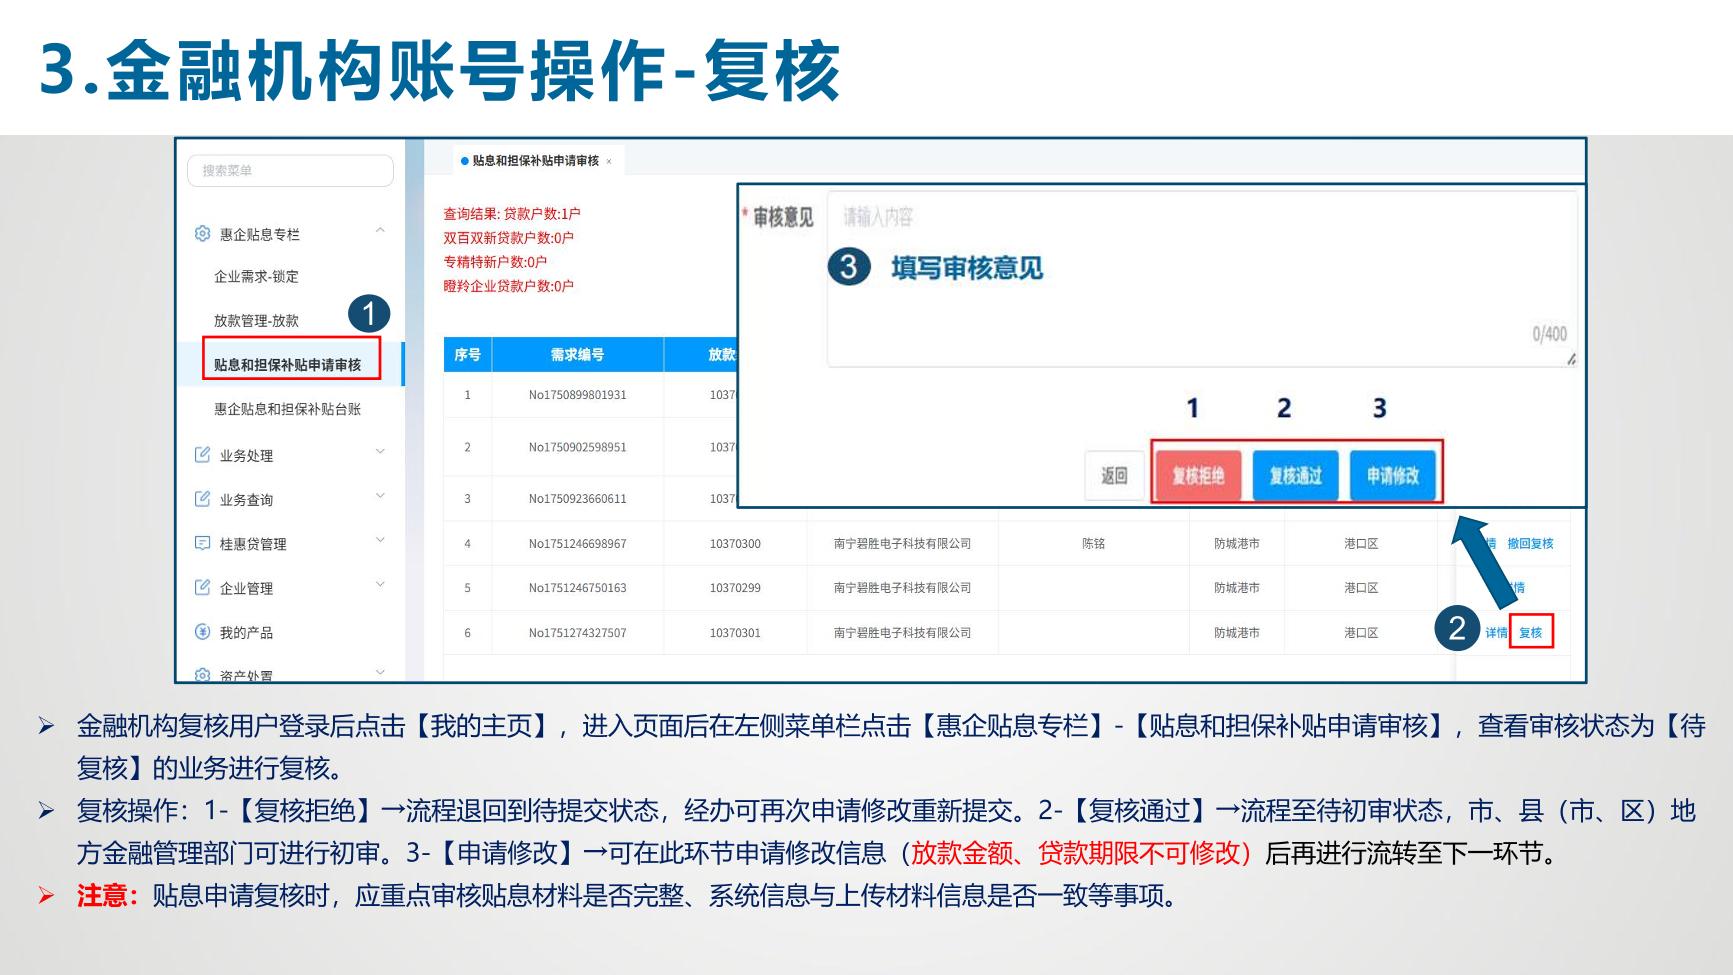1733x975 pixels.
Task: Click the edit icon beside 业务查询
Action: [x=202, y=499]
